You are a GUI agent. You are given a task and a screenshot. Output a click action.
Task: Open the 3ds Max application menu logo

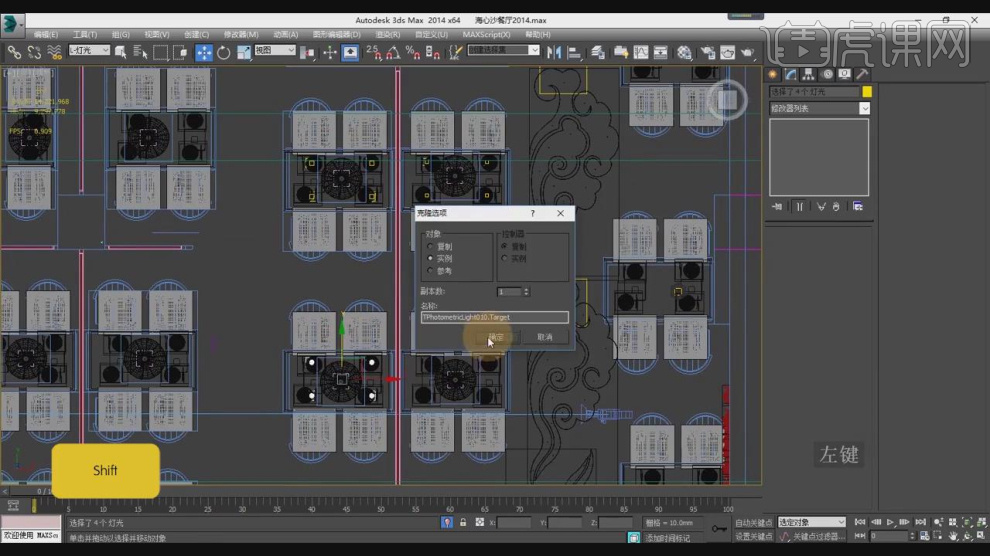tap(11, 24)
